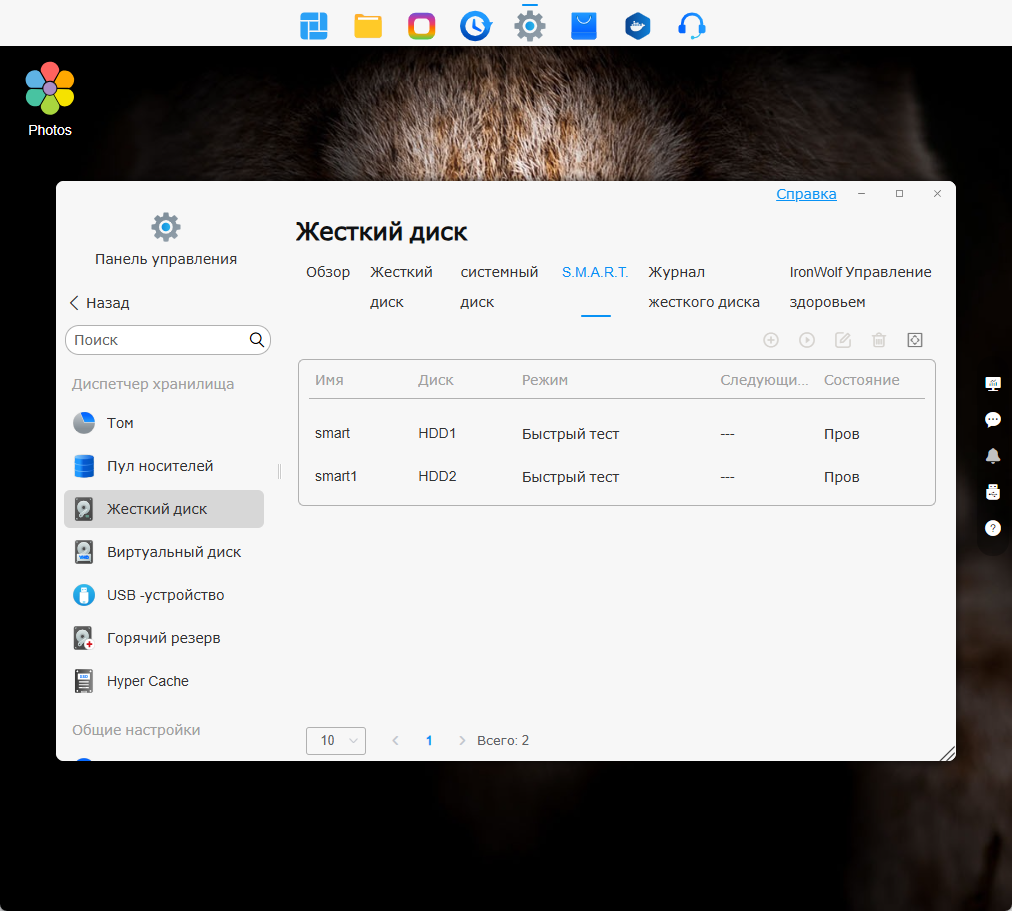Screen dimensions: 1012x911
Task: Open the support headset icon in dock
Action: [x=692, y=26]
